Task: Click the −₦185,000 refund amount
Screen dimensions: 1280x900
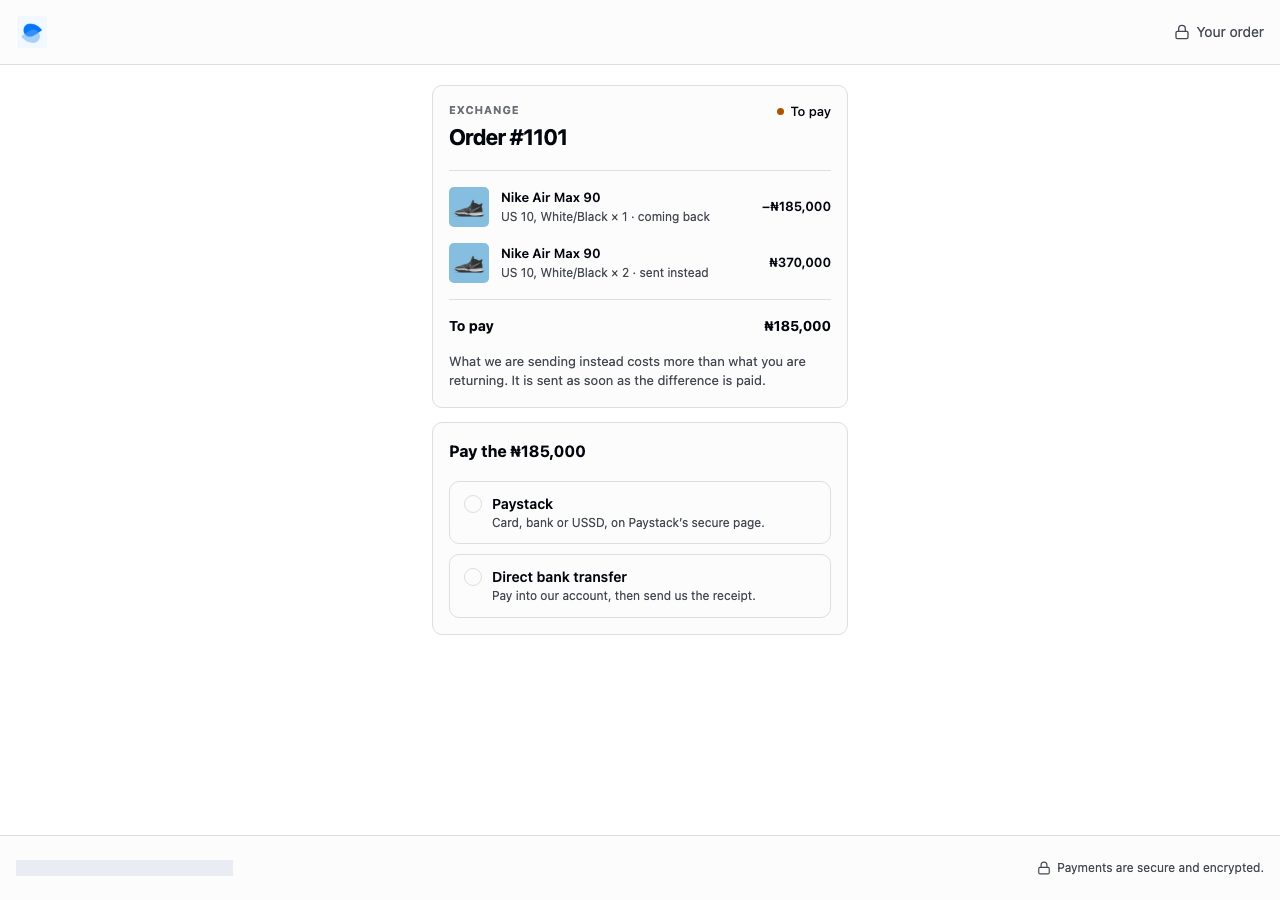Action: (x=796, y=207)
